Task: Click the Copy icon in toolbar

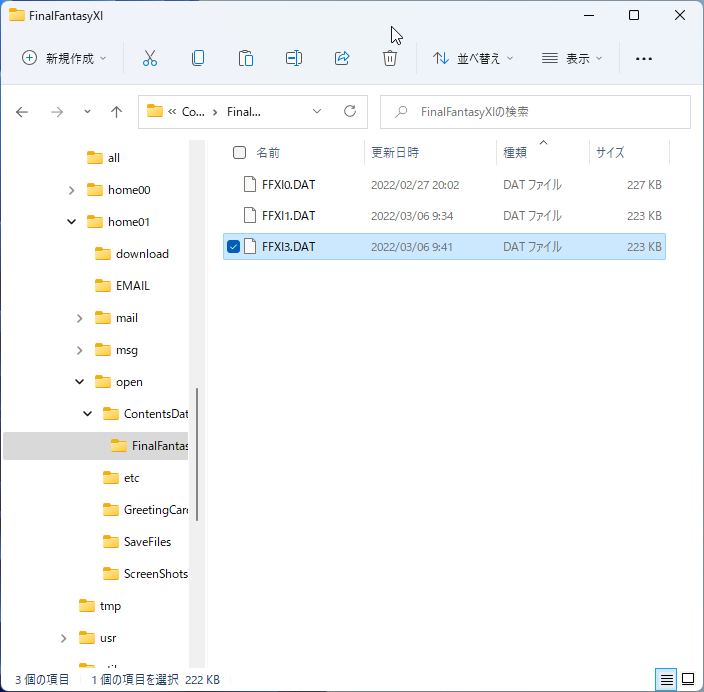Action: click(x=198, y=58)
